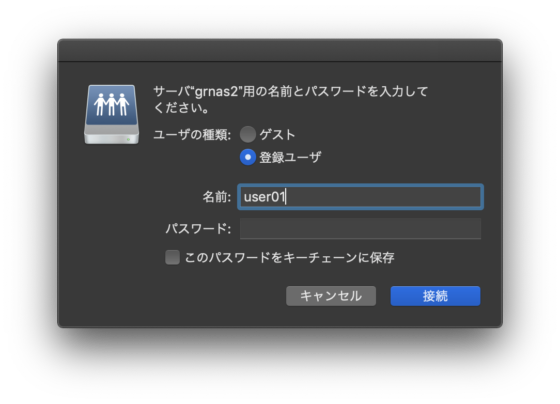Click the 登録ユーザ option label text
Image resolution: width=560 pixels, height=404 pixels.
click(x=290, y=157)
